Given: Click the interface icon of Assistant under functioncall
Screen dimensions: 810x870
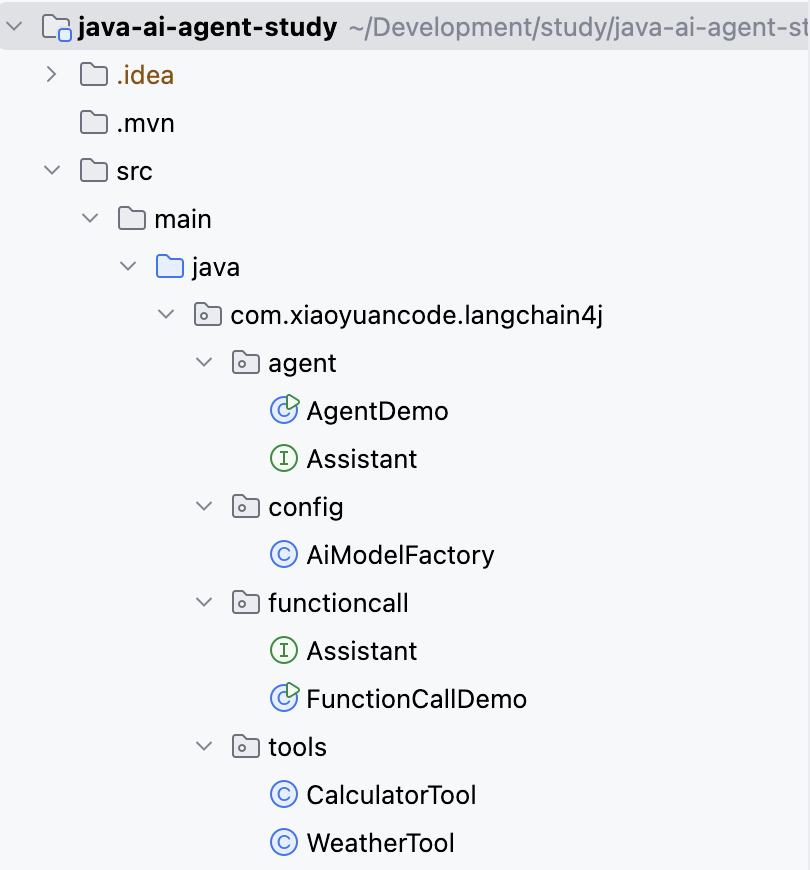Looking at the screenshot, I should pos(284,650).
